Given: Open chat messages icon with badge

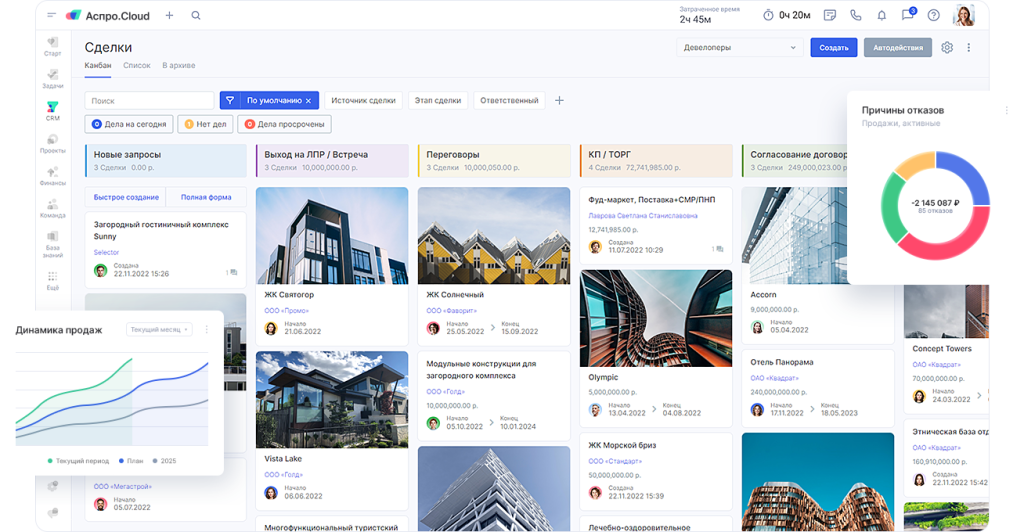Looking at the screenshot, I should (907, 15).
